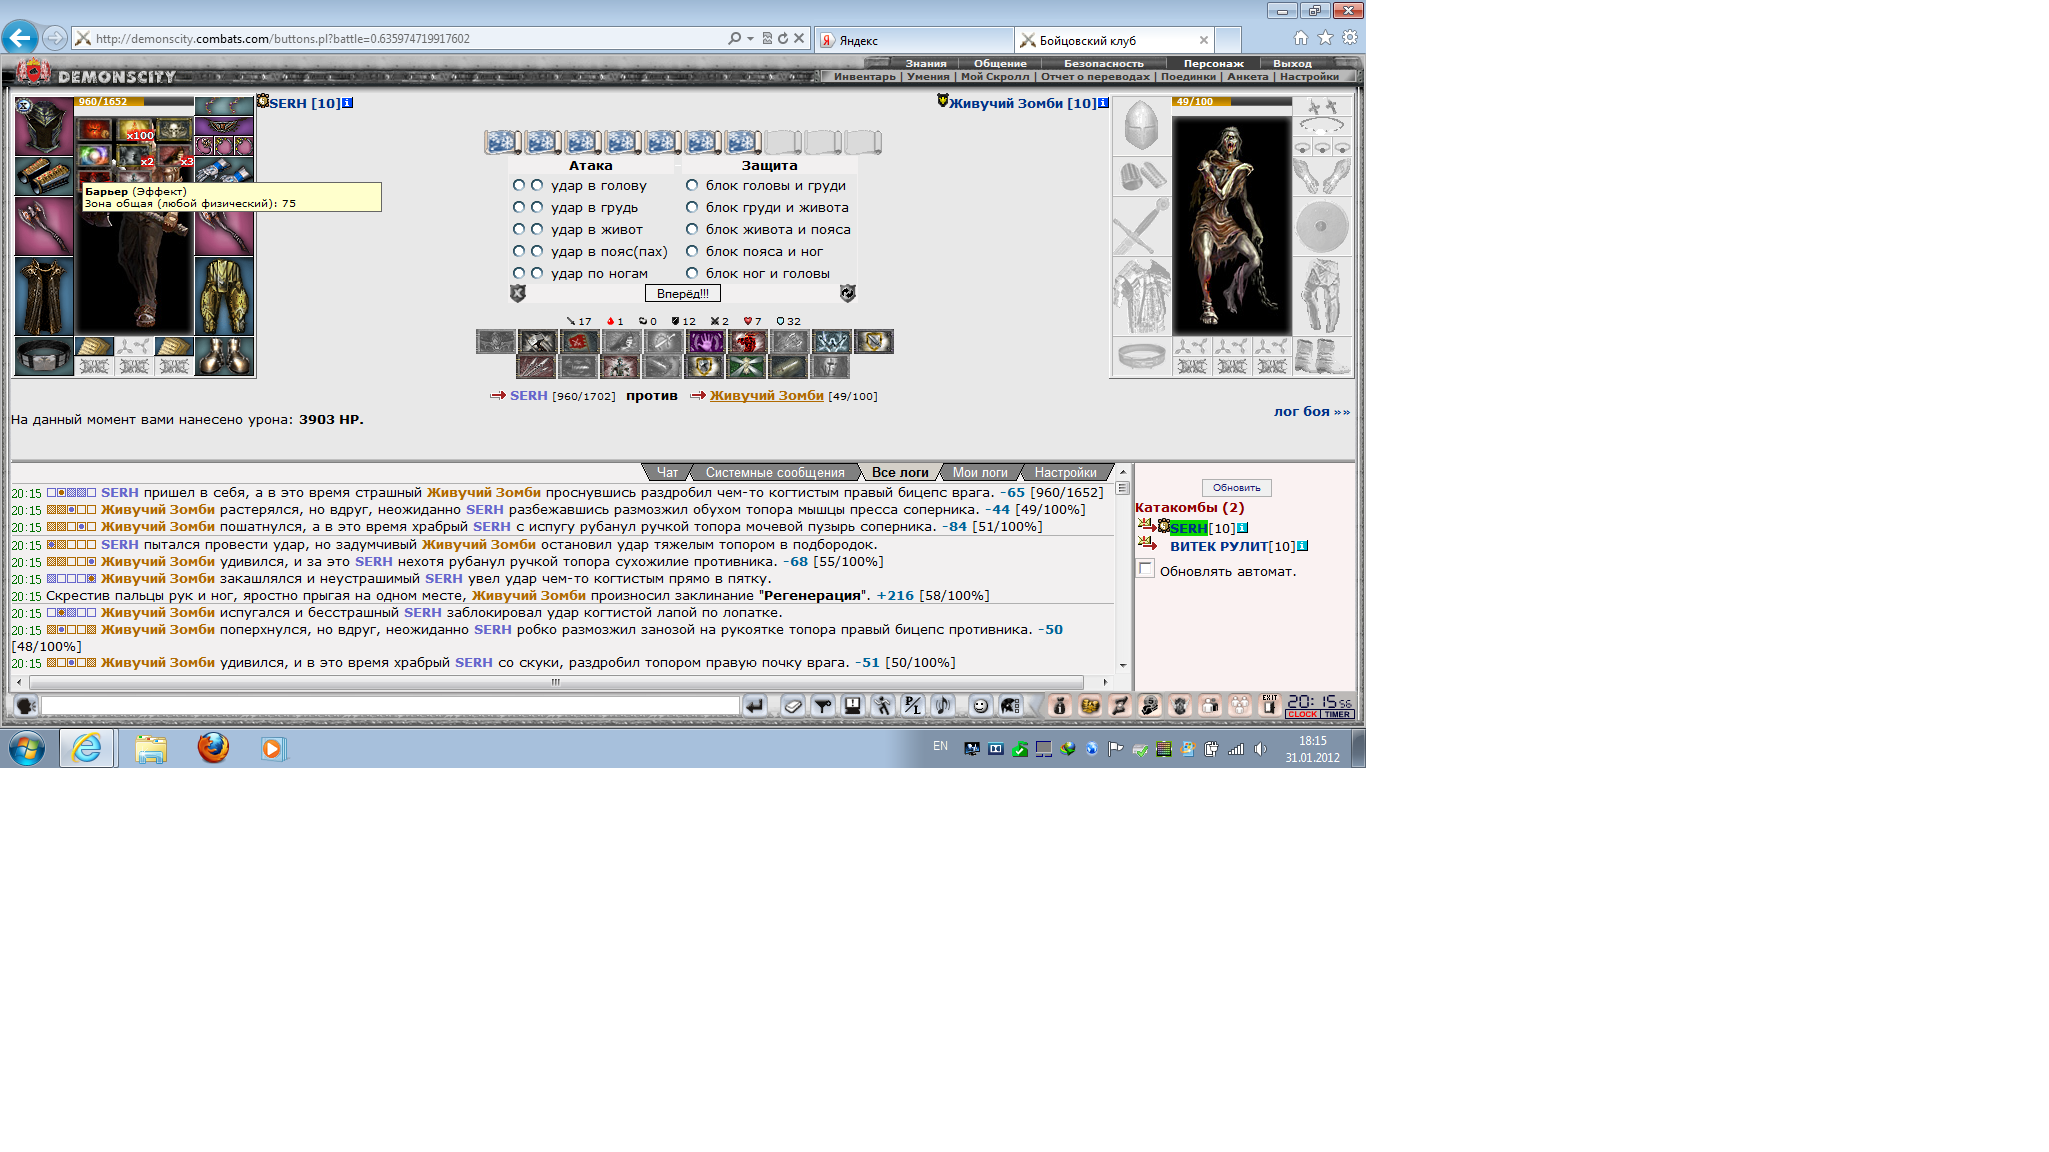Viewport: 2049px width, 1152px height.
Task: Select defense 'блок головы и груди'
Action: pyautogui.click(x=692, y=185)
